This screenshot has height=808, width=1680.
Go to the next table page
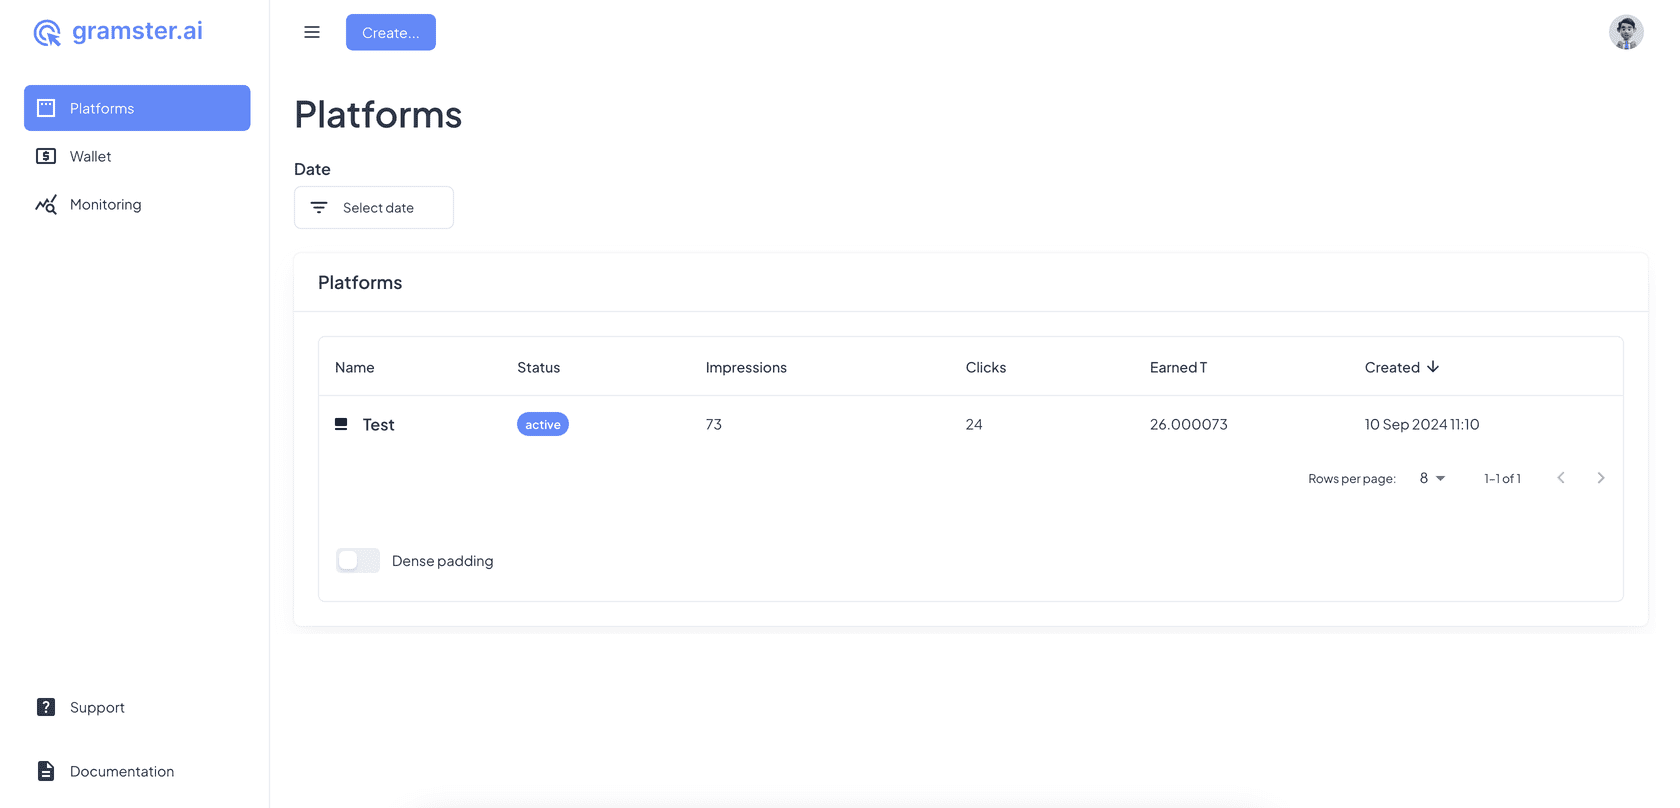coord(1600,478)
